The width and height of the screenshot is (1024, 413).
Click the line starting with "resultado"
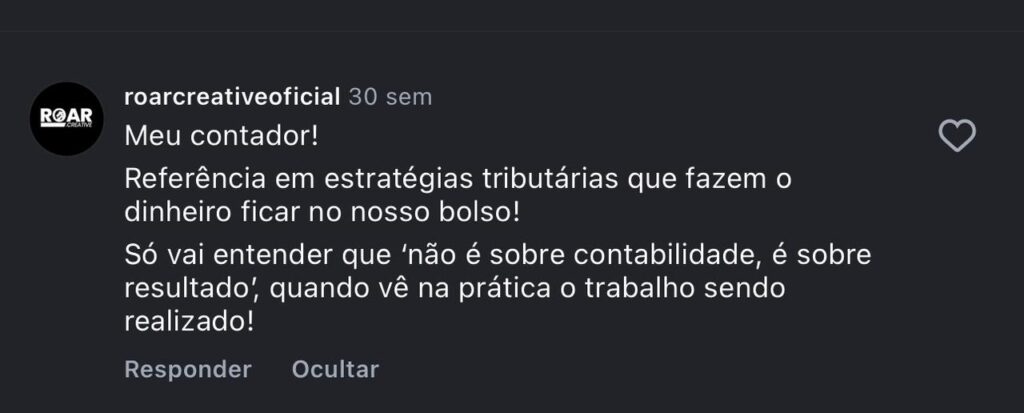pos(458,289)
